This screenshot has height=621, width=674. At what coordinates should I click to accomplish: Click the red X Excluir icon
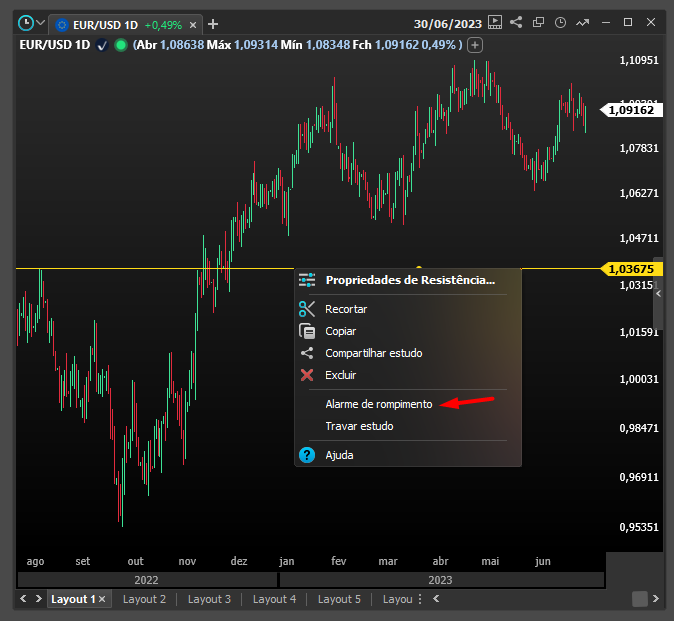[x=307, y=375]
